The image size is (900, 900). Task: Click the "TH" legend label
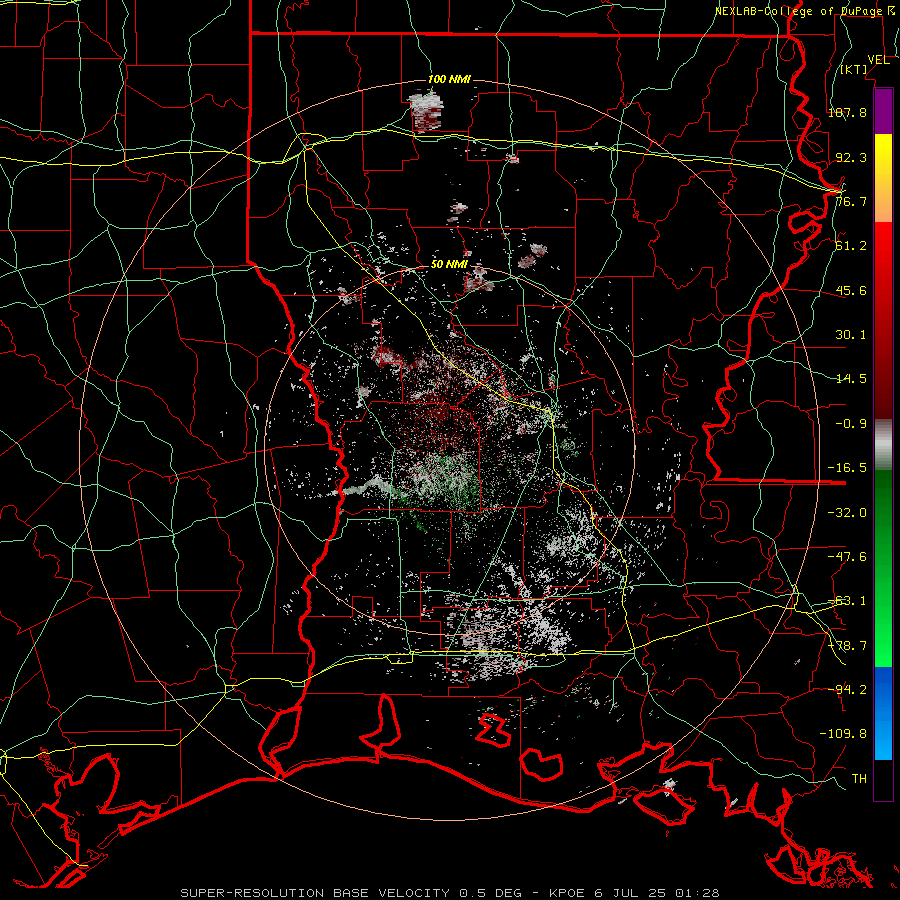tap(859, 779)
